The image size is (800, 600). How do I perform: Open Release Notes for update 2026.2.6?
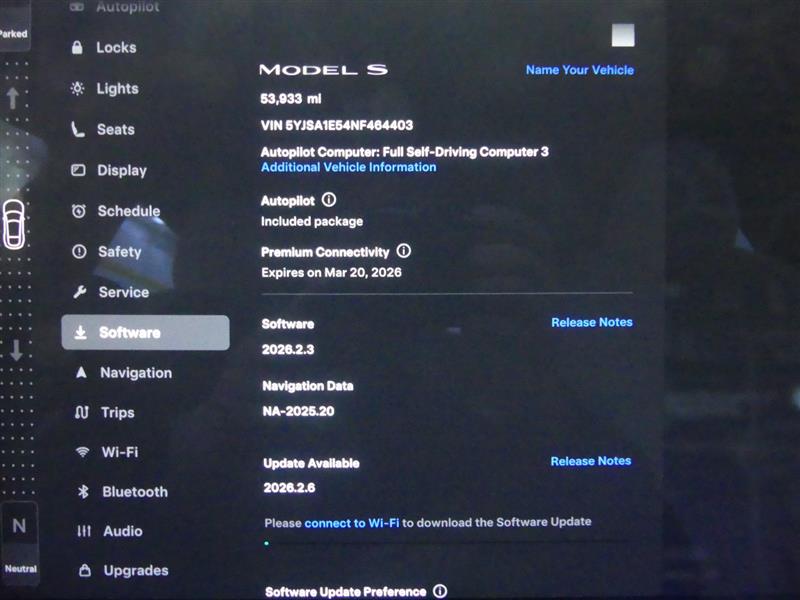pos(591,461)
